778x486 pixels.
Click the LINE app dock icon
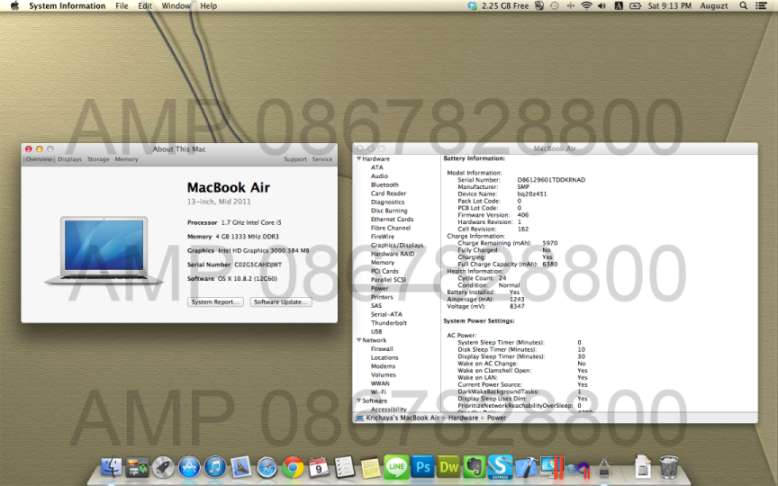point(396,466)
